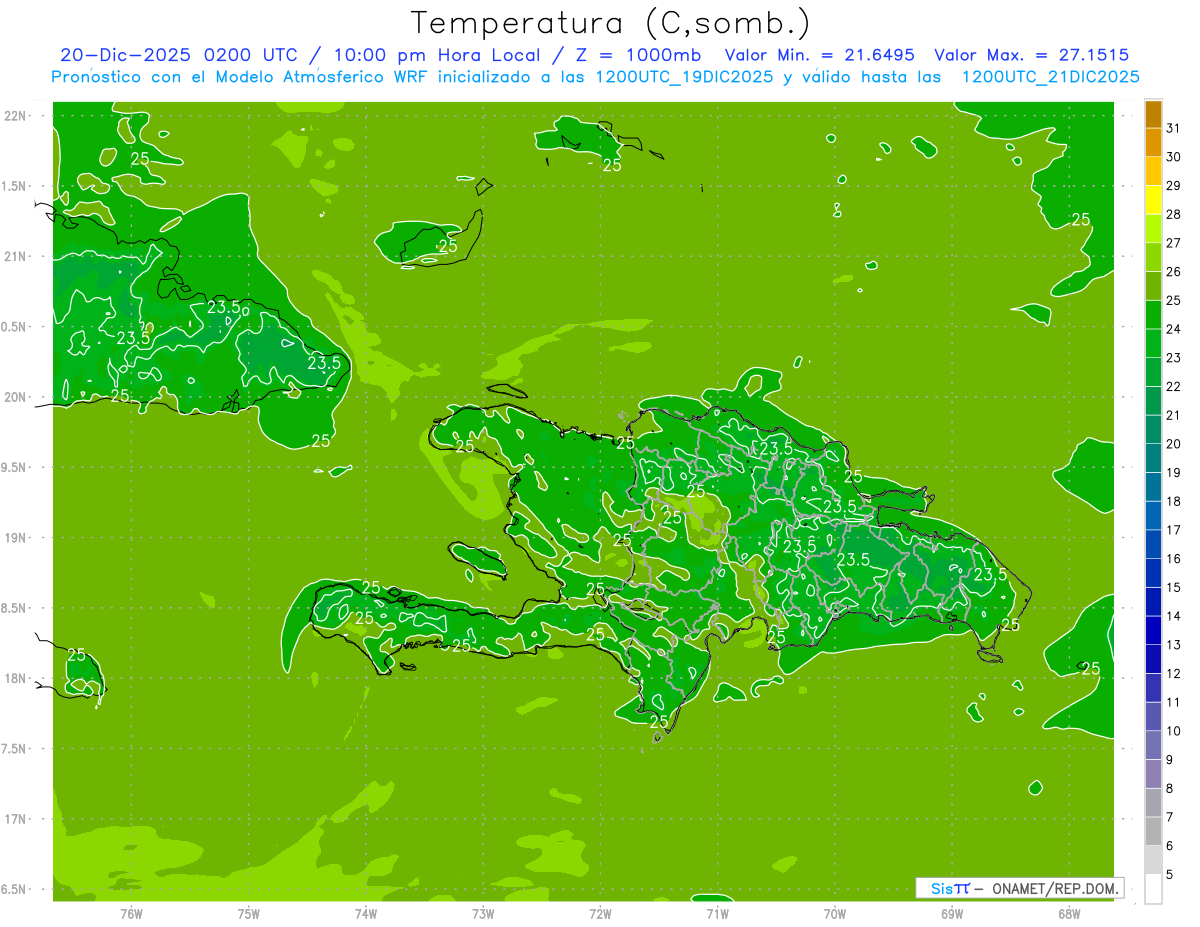Screen dimensions: 1200x927
Task: Click the legend value 14
Action: (1173, 616)
